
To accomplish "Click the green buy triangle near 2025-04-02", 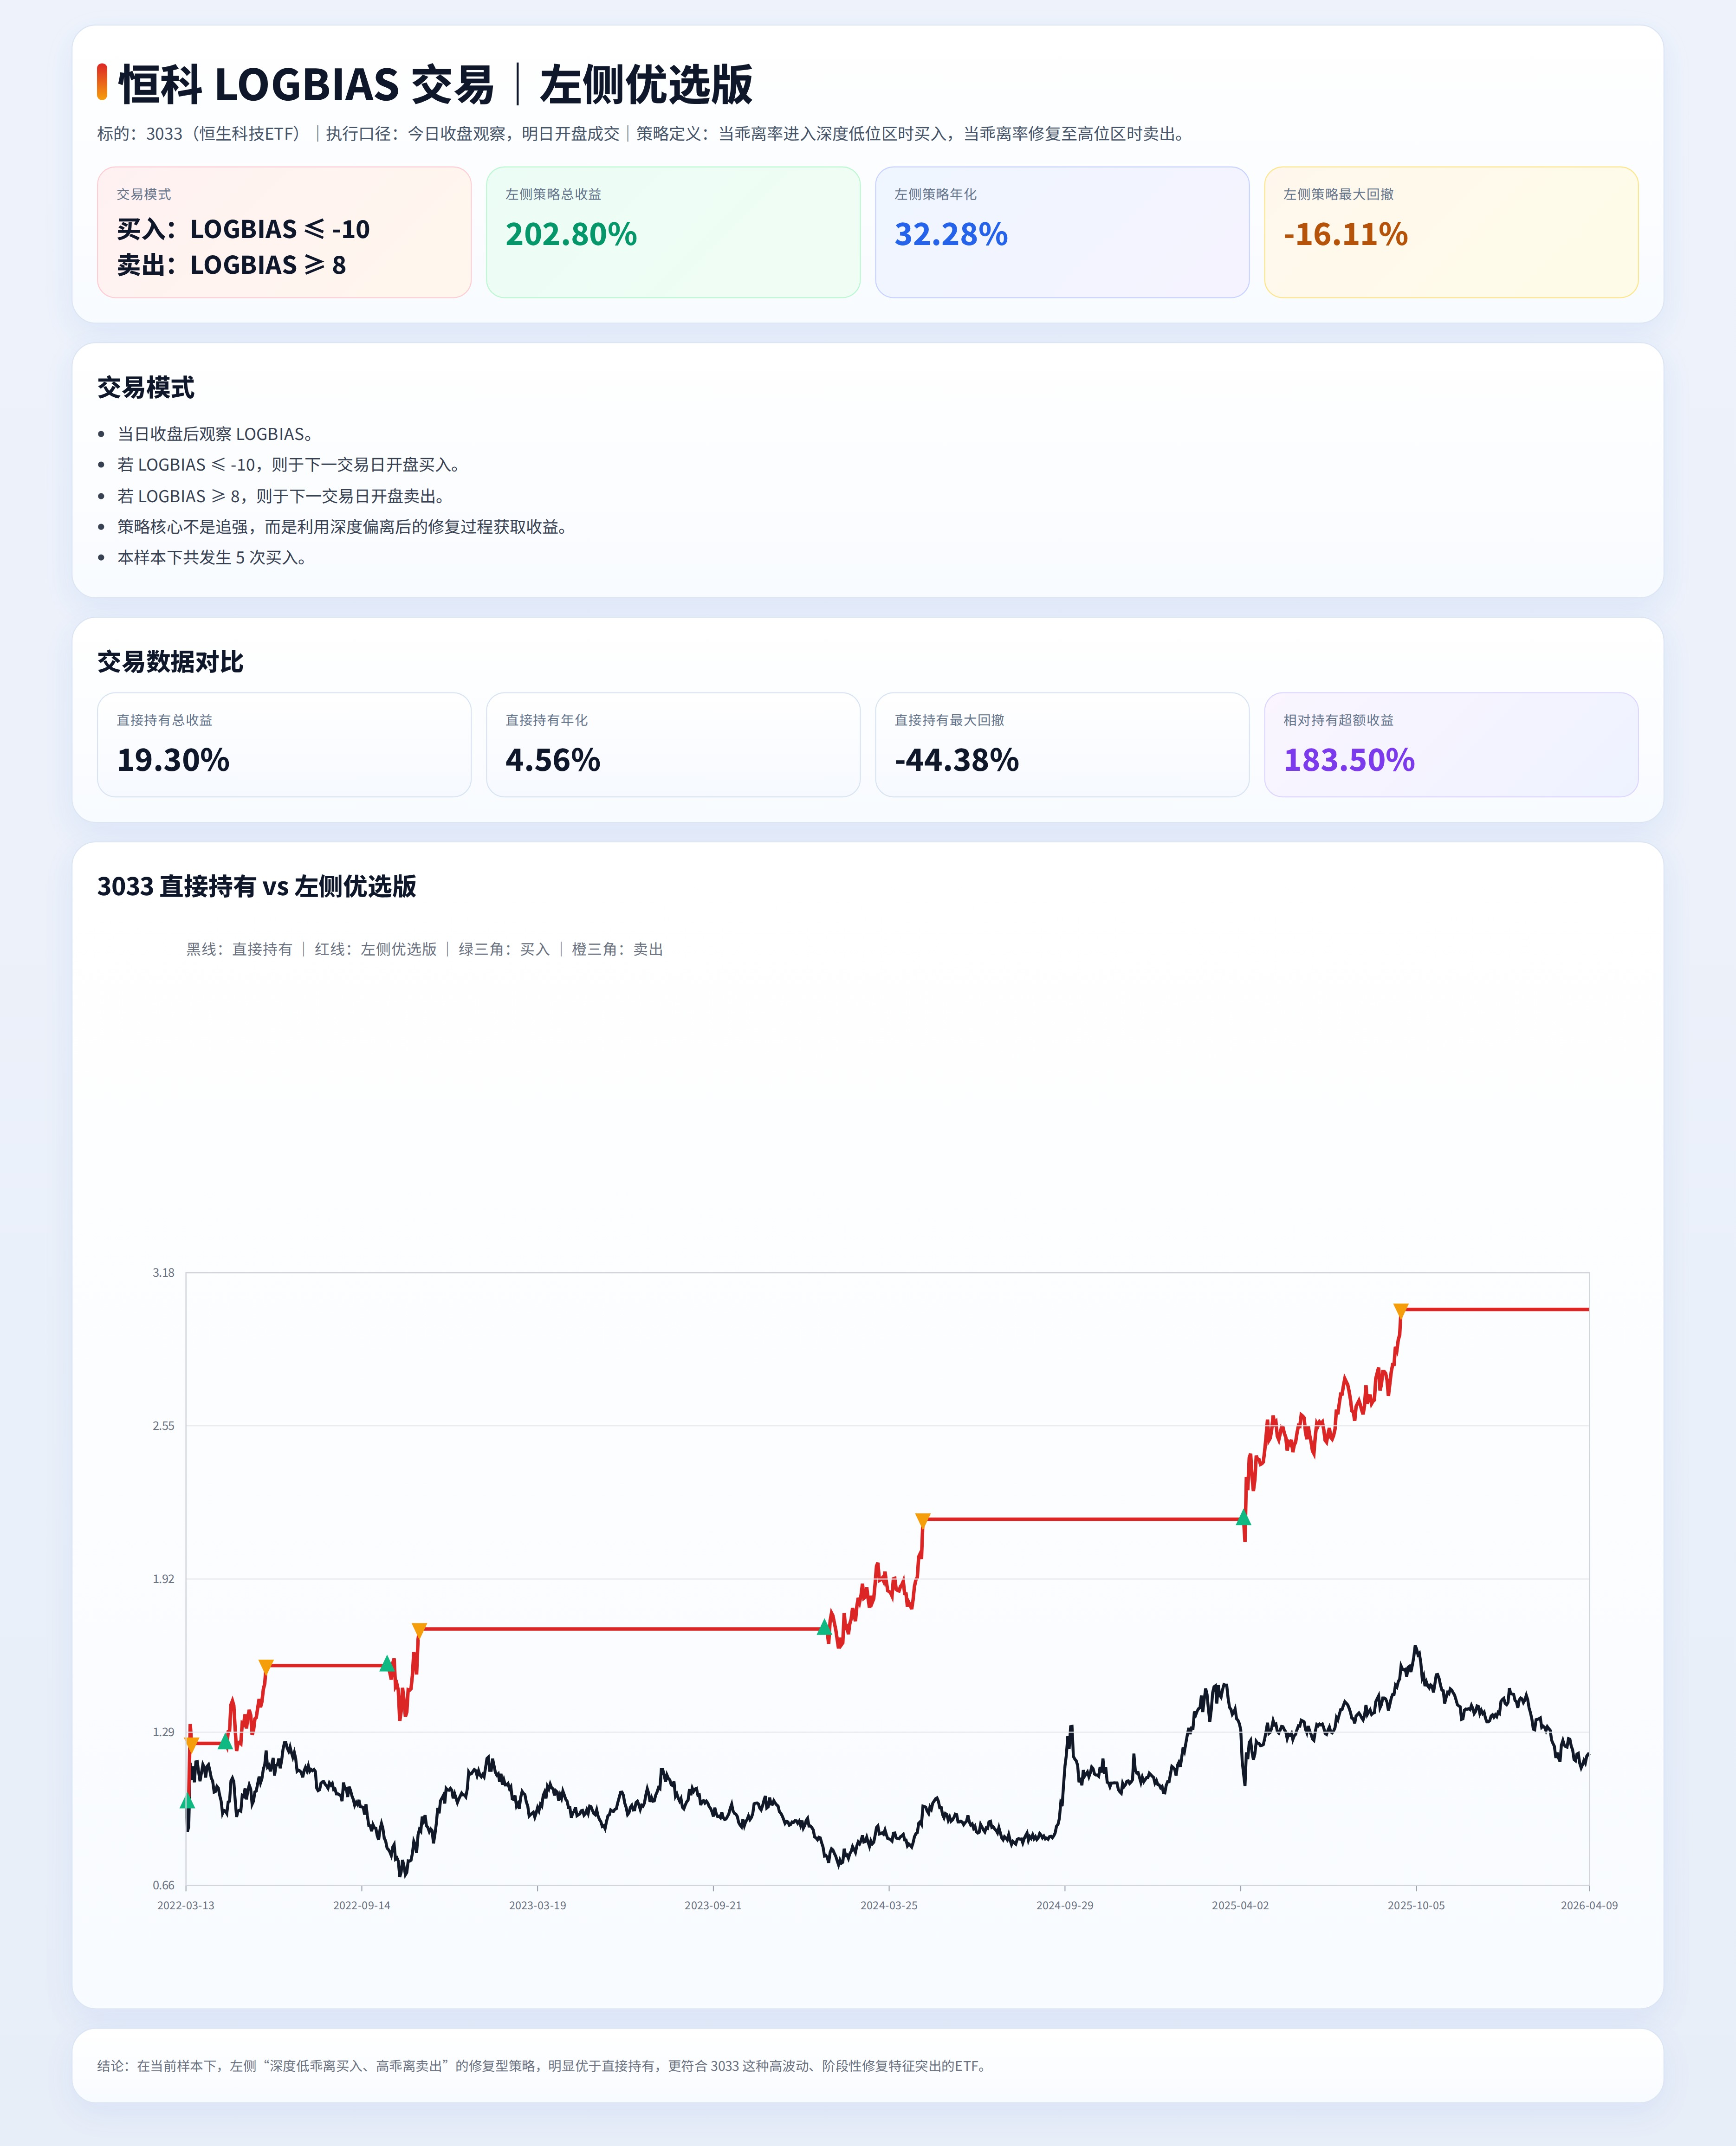I will click(x=1243, y=1518).
